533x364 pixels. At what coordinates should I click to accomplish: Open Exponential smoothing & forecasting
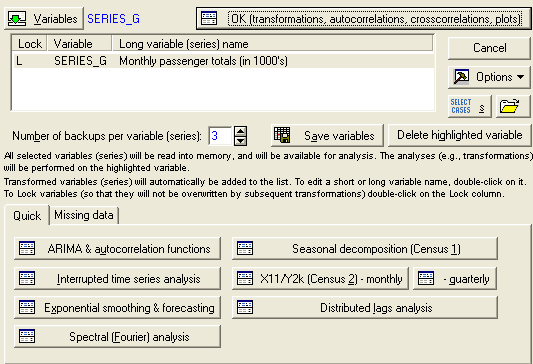coord(117,307)
